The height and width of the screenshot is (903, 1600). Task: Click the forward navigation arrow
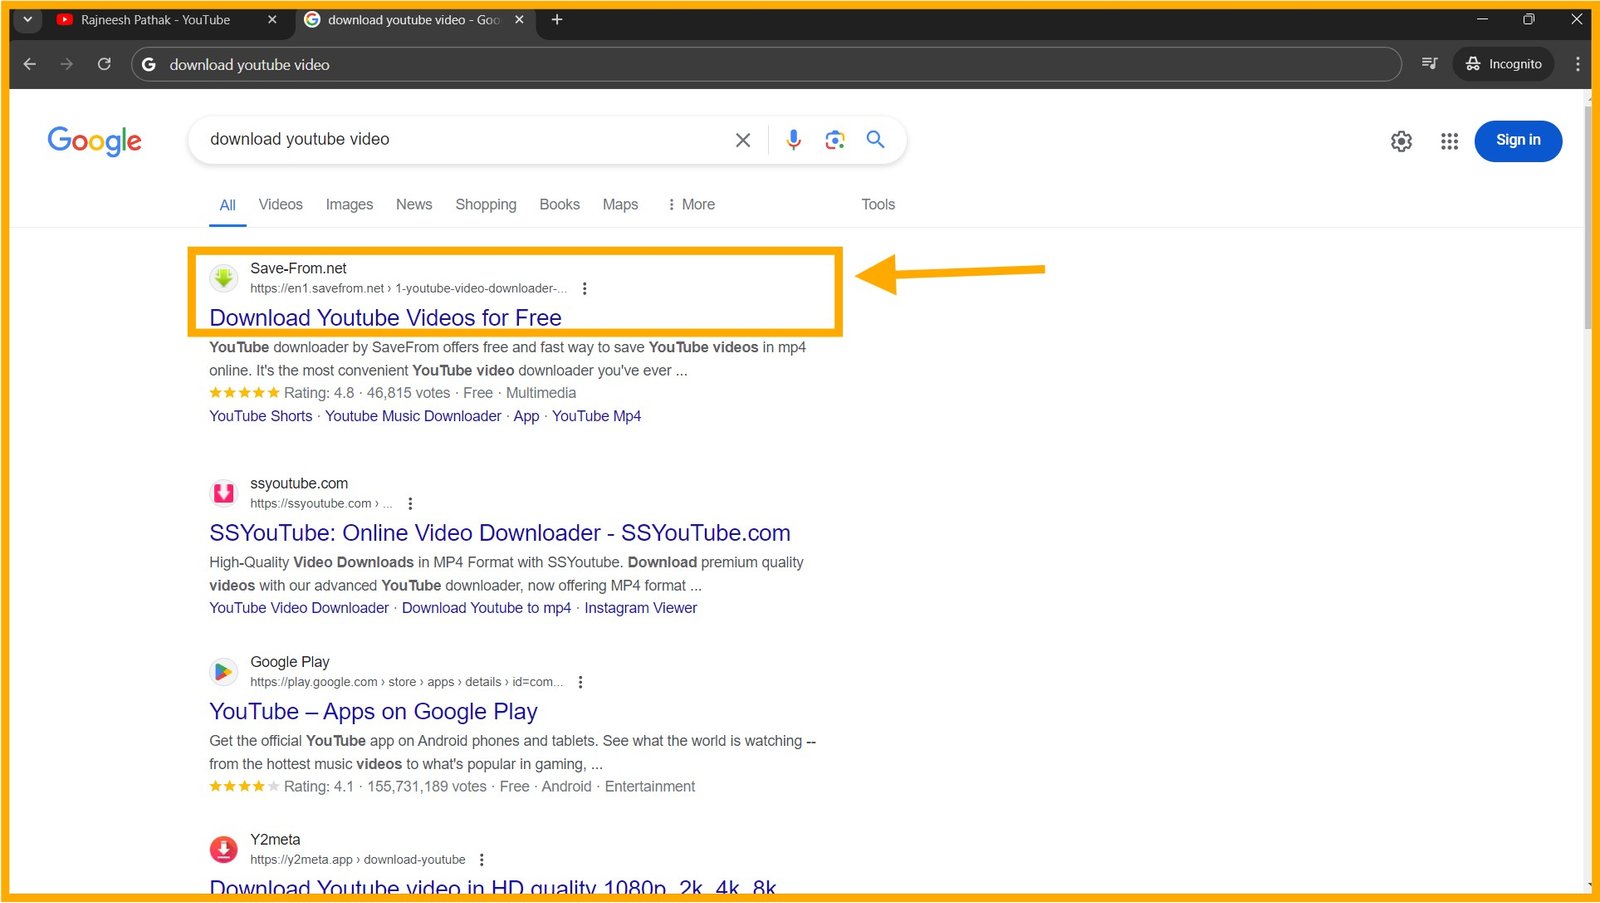67,64
